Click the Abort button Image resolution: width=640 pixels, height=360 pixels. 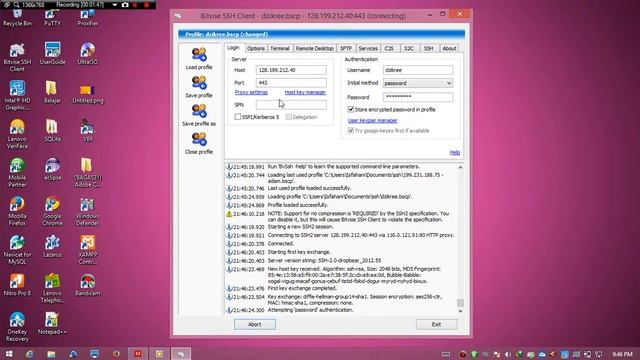point(255,324)
